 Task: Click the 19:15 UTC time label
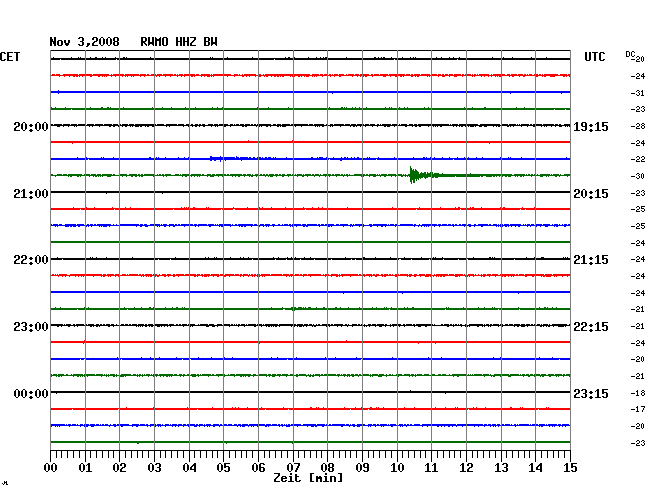(591, 126)
